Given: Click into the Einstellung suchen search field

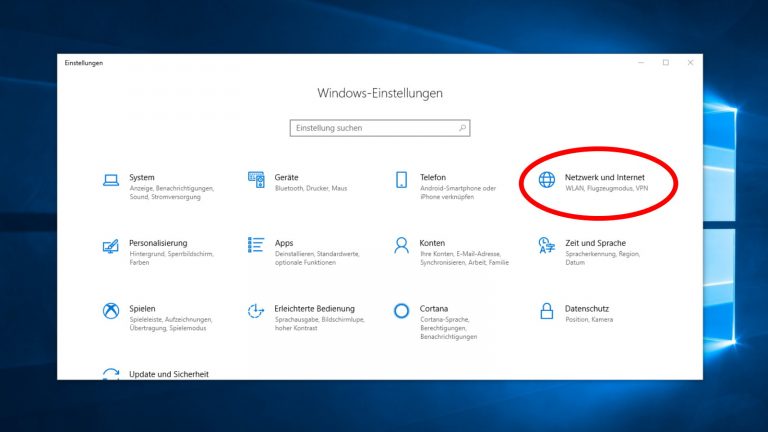Looking at the screenshot, I should pyautogui.click(x=374, y=128).
